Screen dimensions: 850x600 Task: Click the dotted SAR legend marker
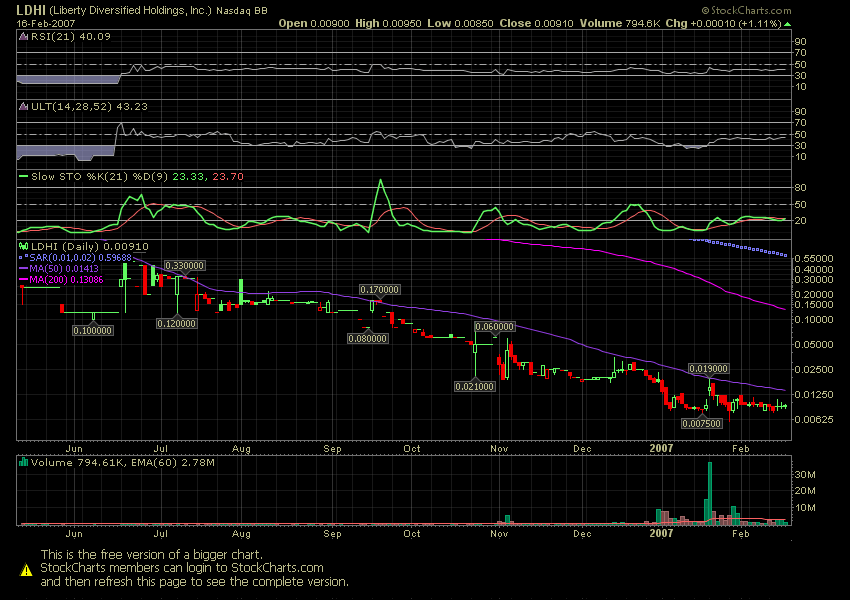pos(23,258)
